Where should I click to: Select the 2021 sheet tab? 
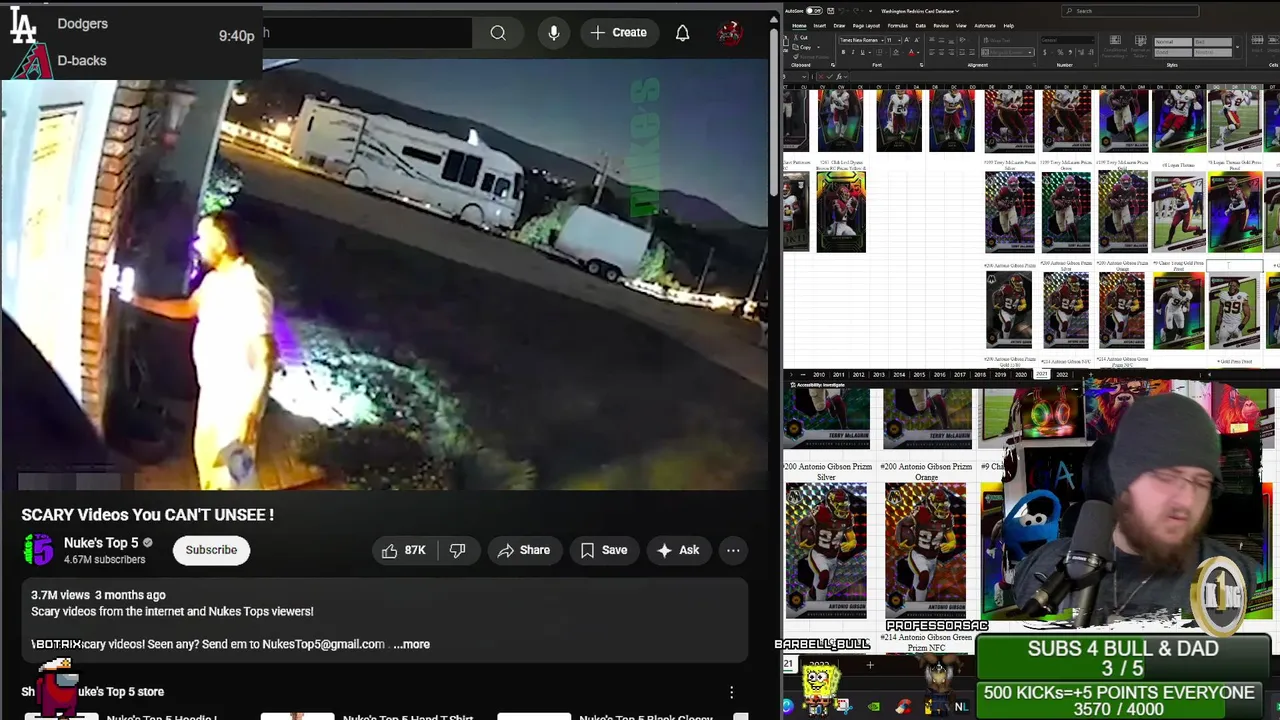pos(1042,375)
